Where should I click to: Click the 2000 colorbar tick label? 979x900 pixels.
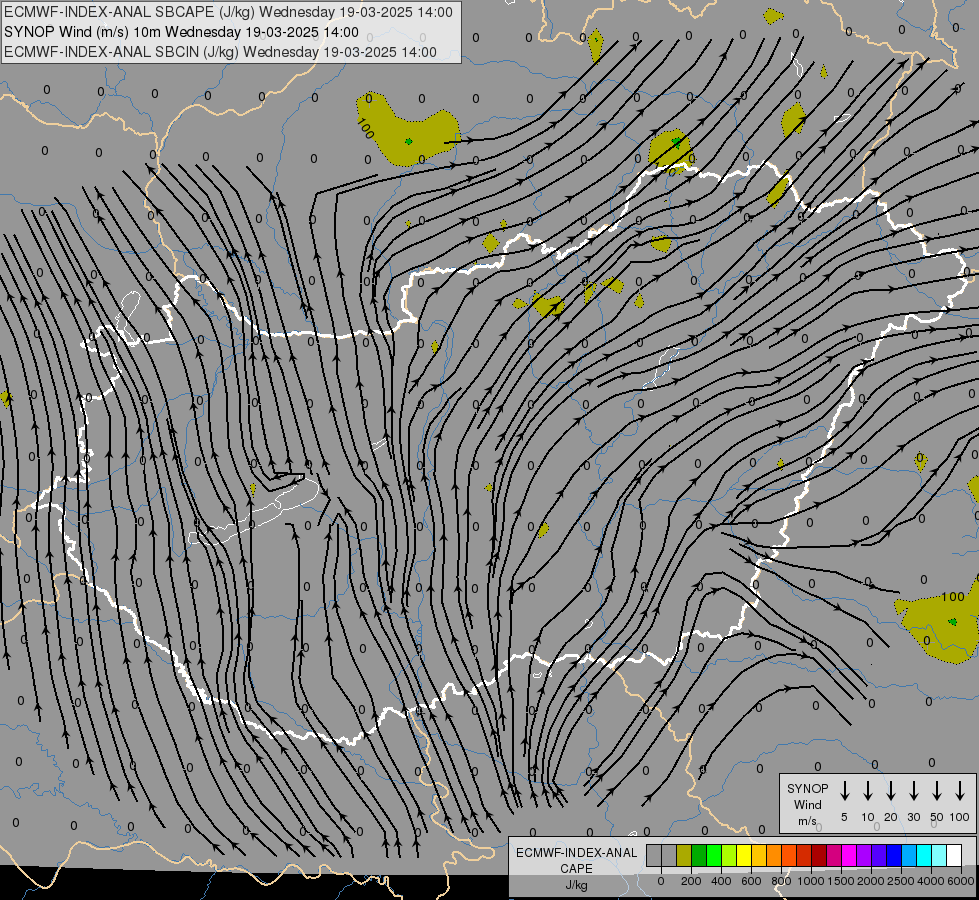(x=871, y=881)
